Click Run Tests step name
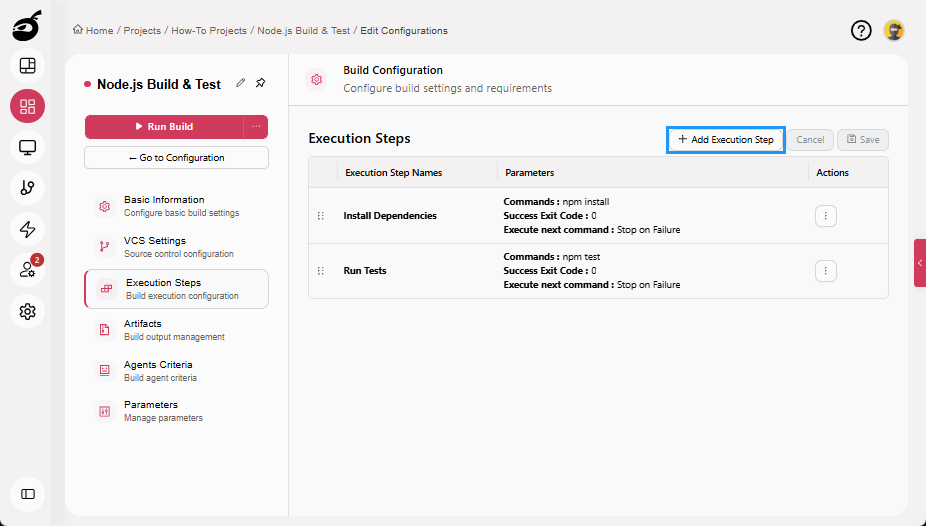Image resolution: width=926 pixels, height=526 pixels. [365, 270]
